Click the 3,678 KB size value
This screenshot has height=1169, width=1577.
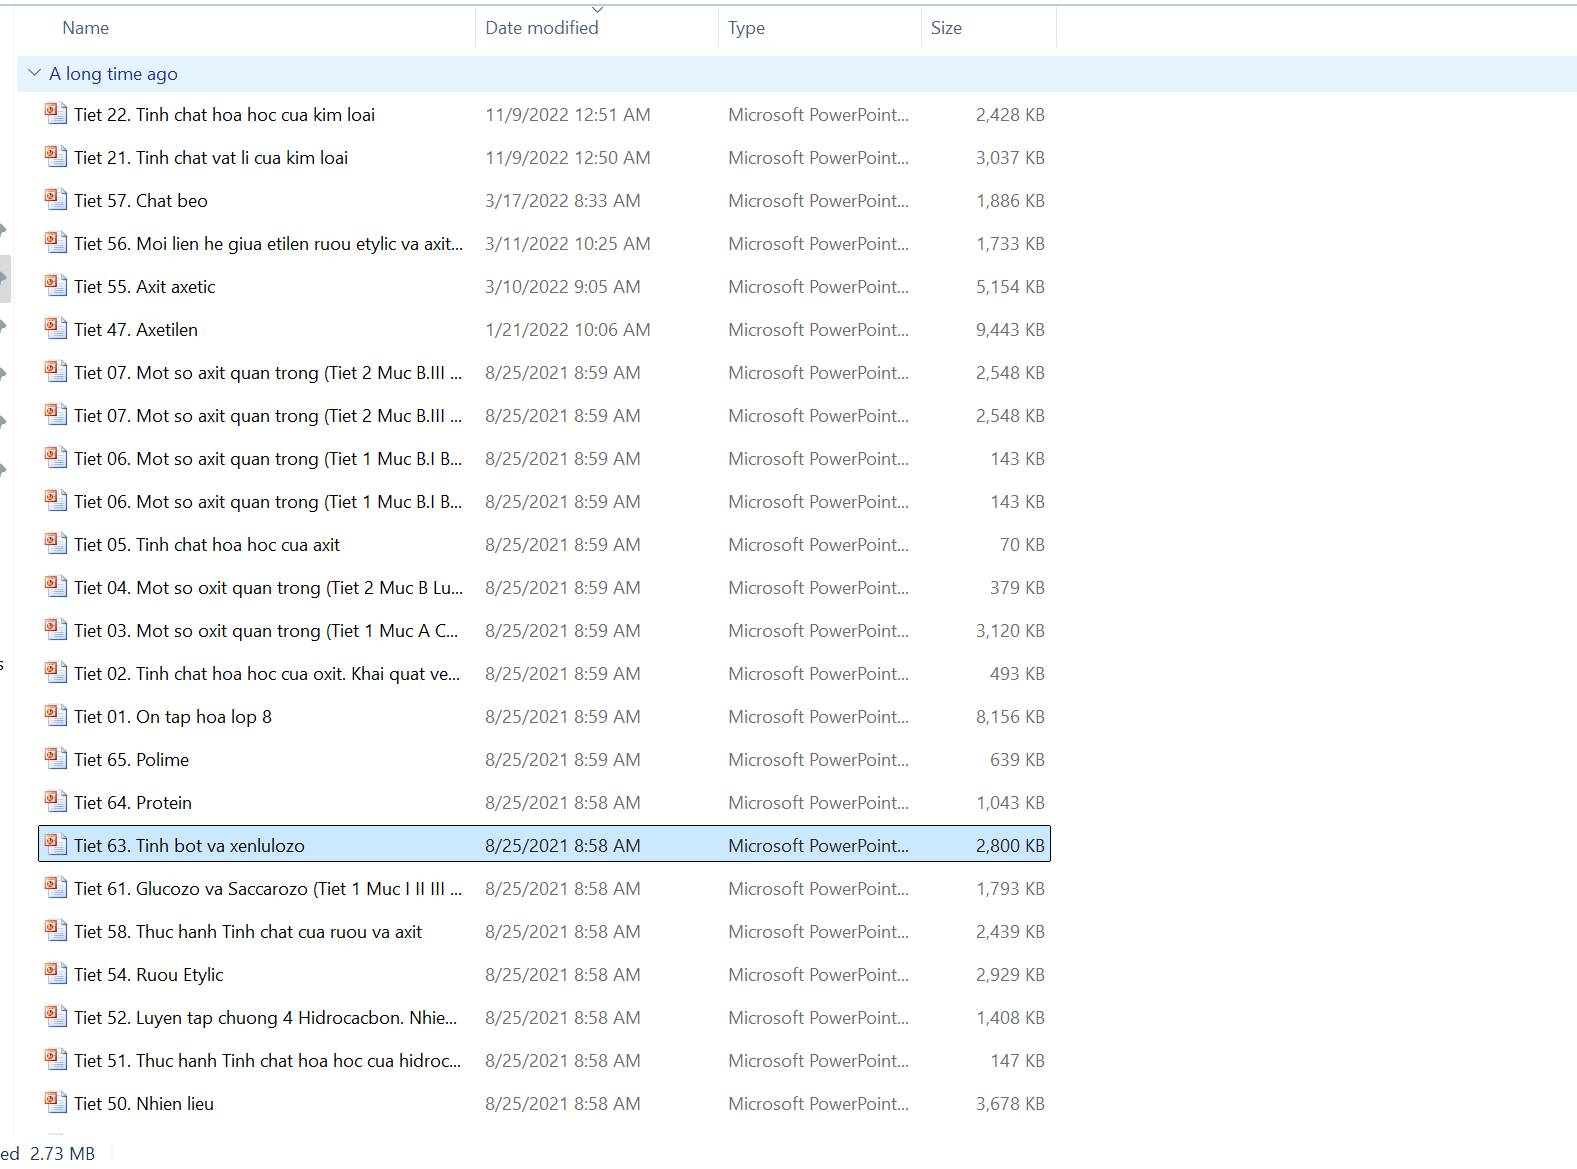point(1010,1104)
